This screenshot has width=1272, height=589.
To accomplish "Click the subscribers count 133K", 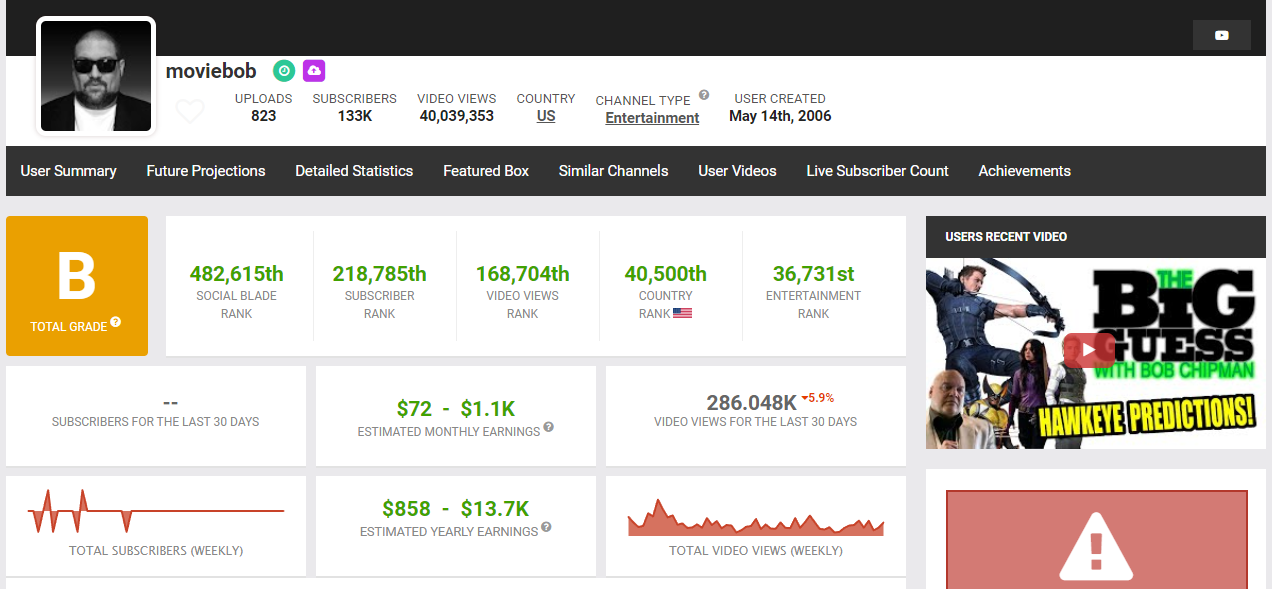I will coord(355,116).
